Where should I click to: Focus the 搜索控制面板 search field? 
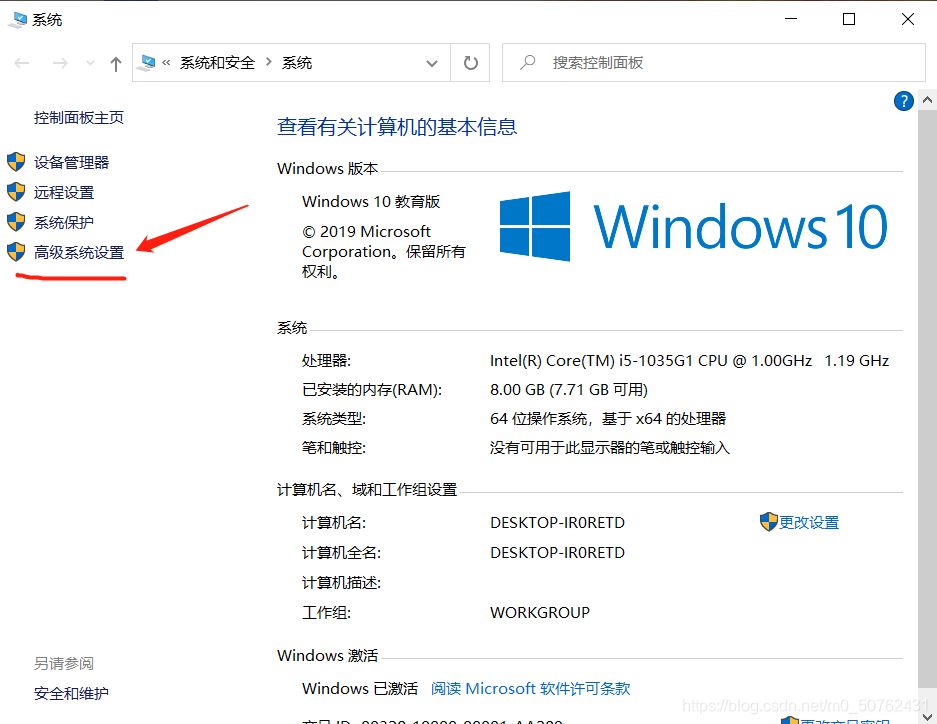[714, 63]
